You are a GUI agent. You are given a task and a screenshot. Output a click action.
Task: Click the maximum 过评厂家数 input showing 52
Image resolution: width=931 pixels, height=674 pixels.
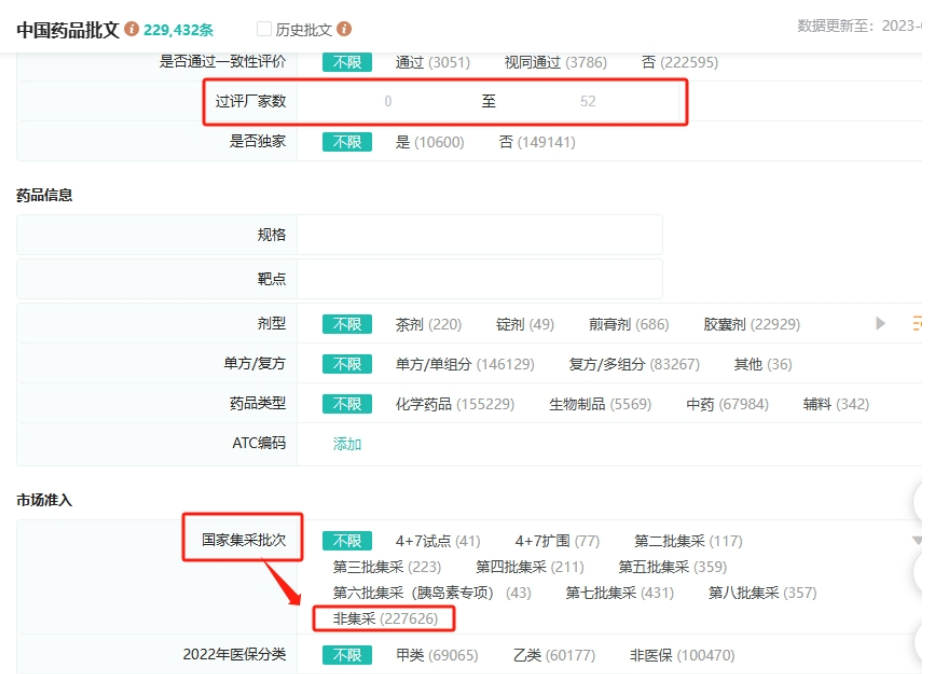coord(588,102)
